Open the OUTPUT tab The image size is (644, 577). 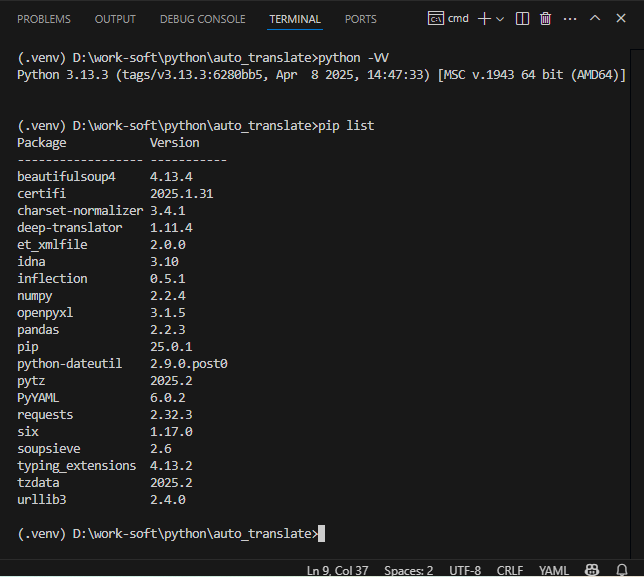tap(115, 19)
